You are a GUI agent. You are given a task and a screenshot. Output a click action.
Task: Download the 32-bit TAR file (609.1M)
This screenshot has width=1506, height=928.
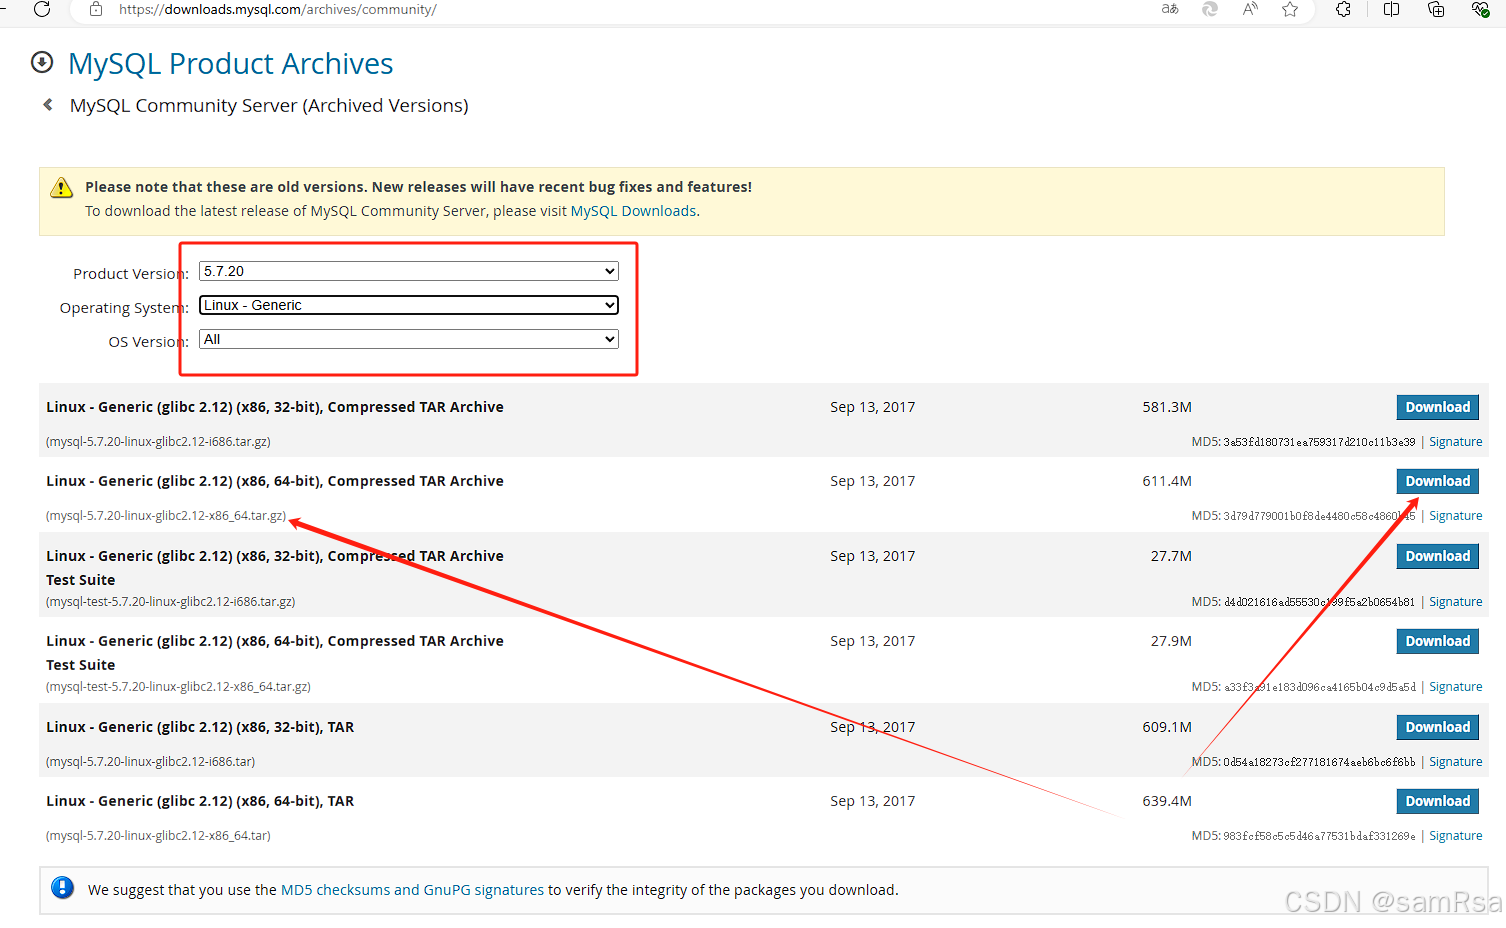point(1437,727)
